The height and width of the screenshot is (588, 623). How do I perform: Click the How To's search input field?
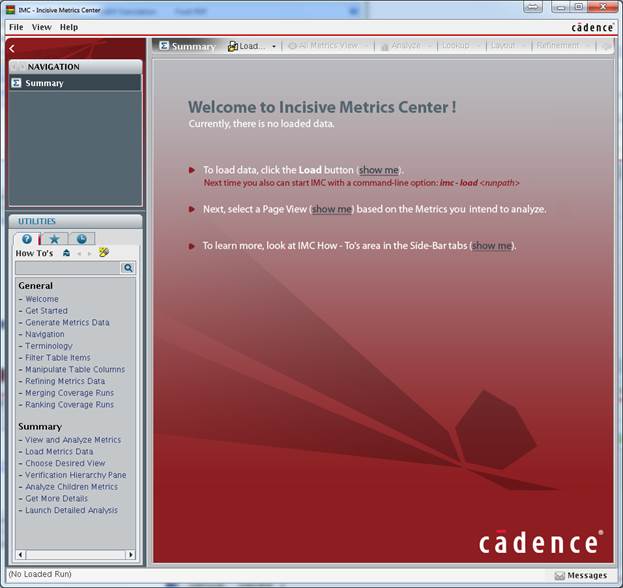coord(68,268)
